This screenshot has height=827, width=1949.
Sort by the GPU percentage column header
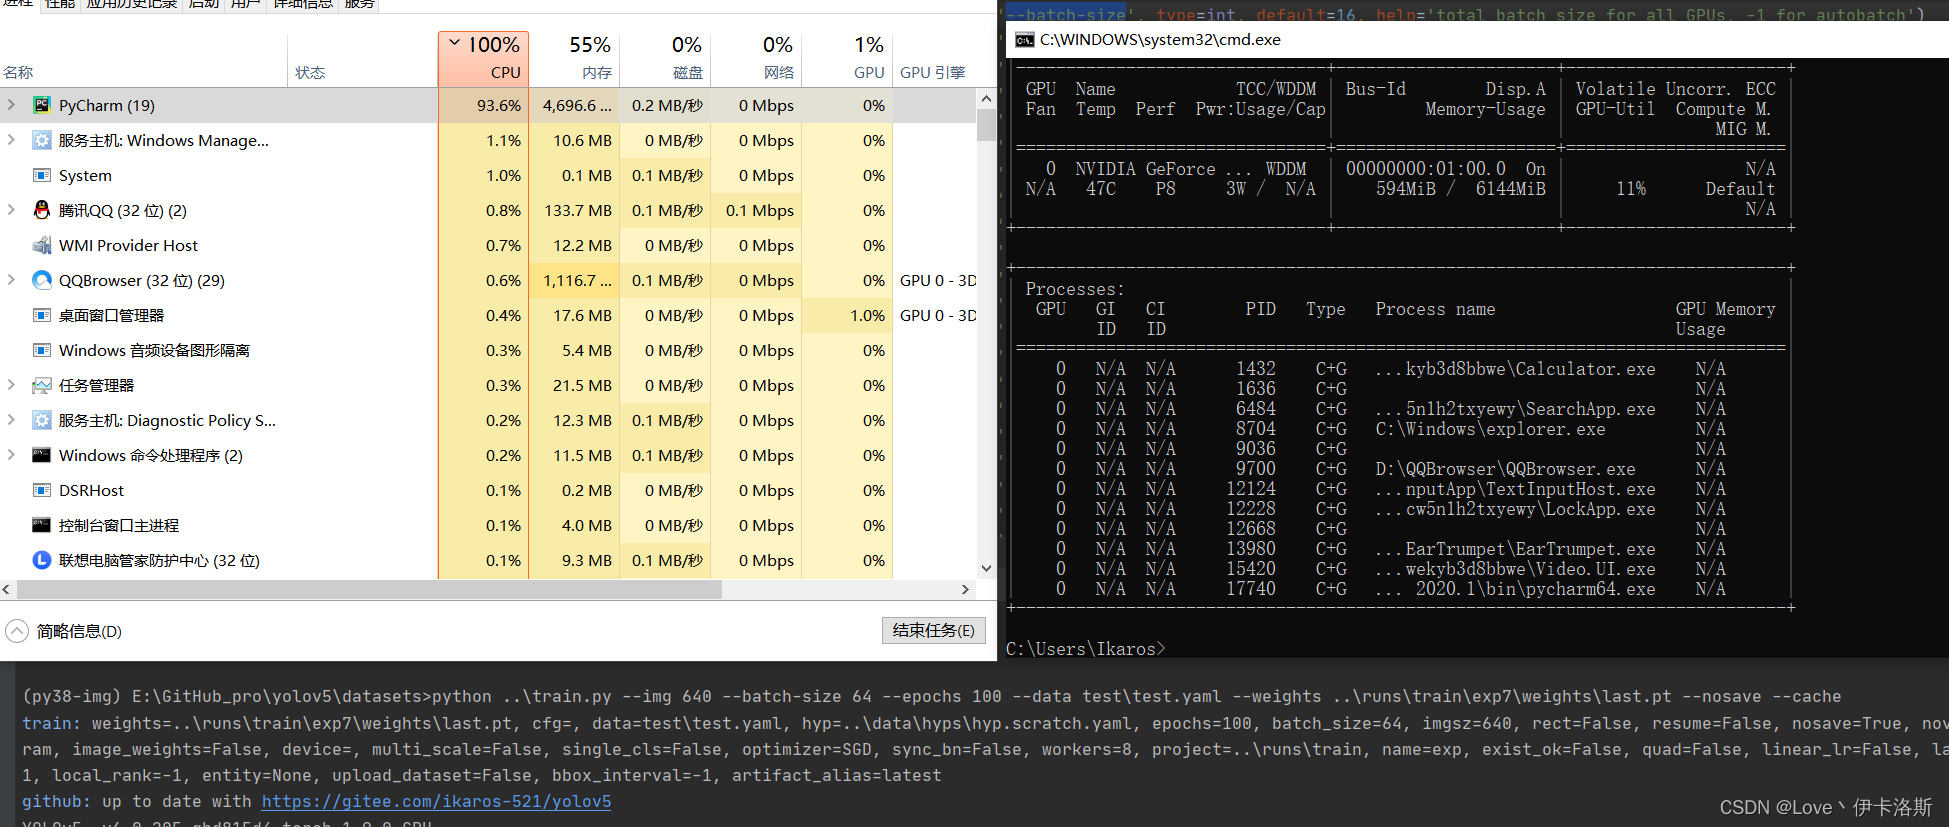(847, 59)
